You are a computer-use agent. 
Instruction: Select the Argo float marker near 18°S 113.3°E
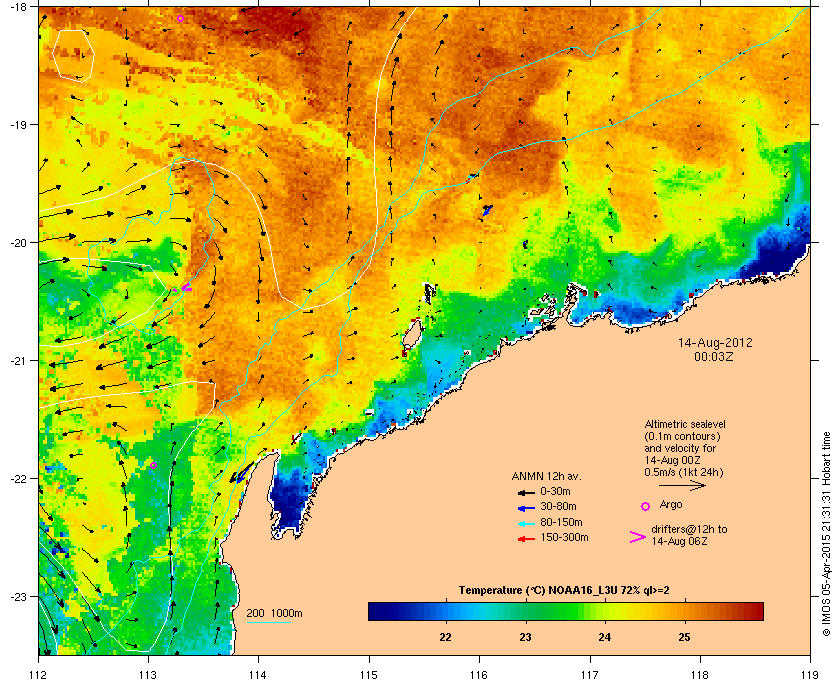(181, 19)
